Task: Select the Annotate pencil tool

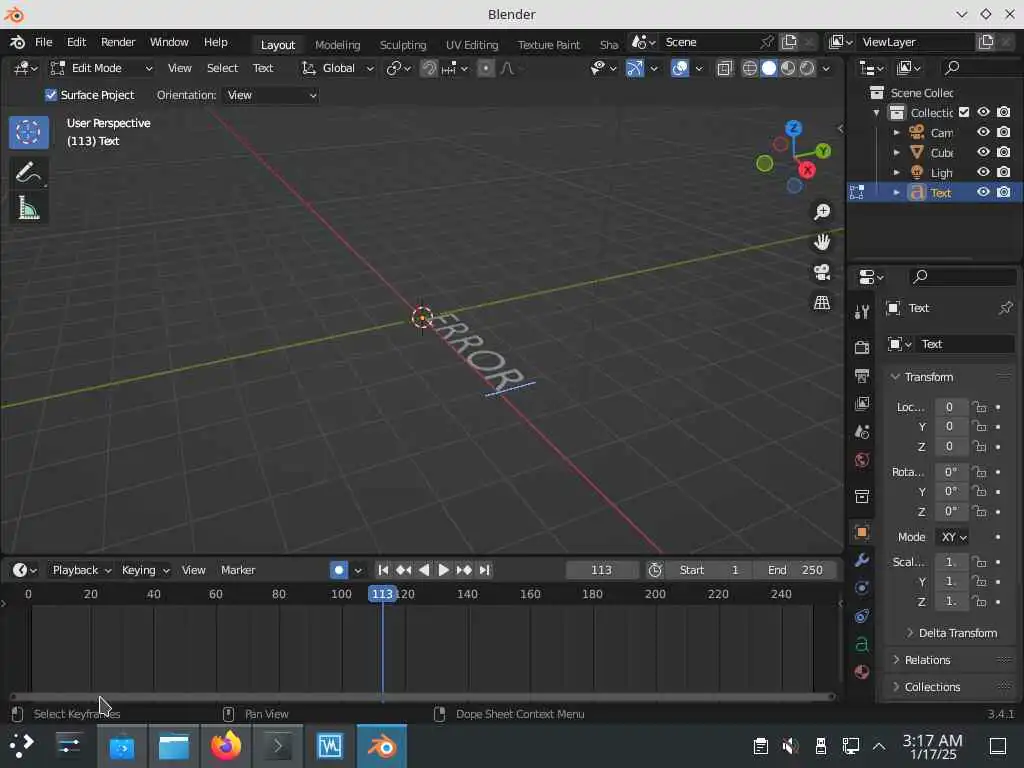Action: click(x=28, y=173)
